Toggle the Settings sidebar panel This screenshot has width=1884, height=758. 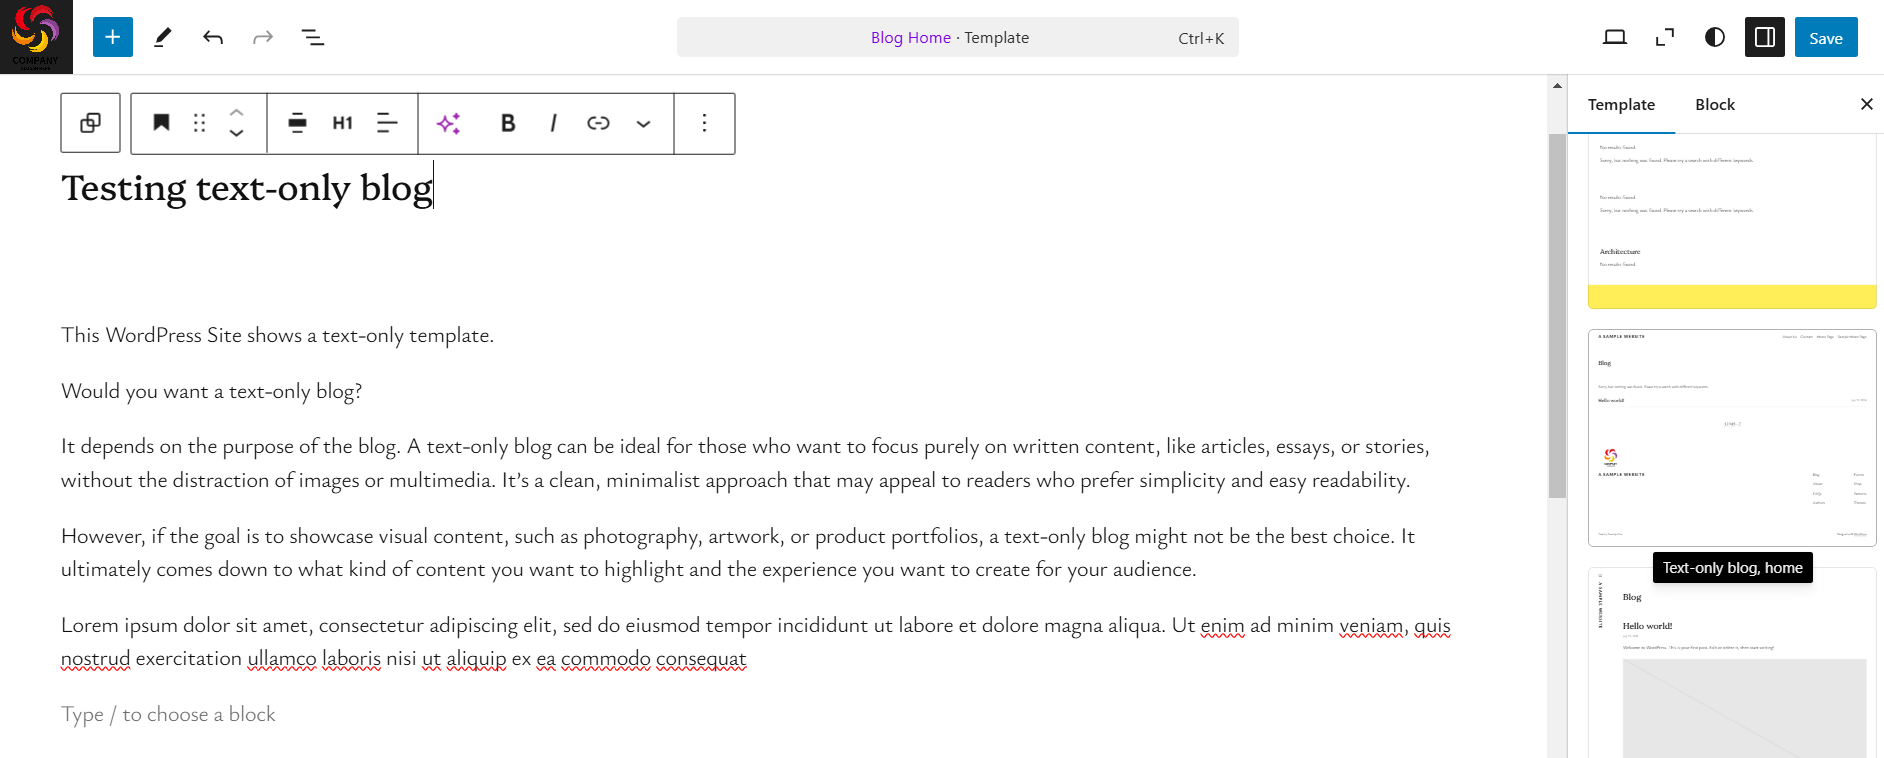pos(1765,37)
